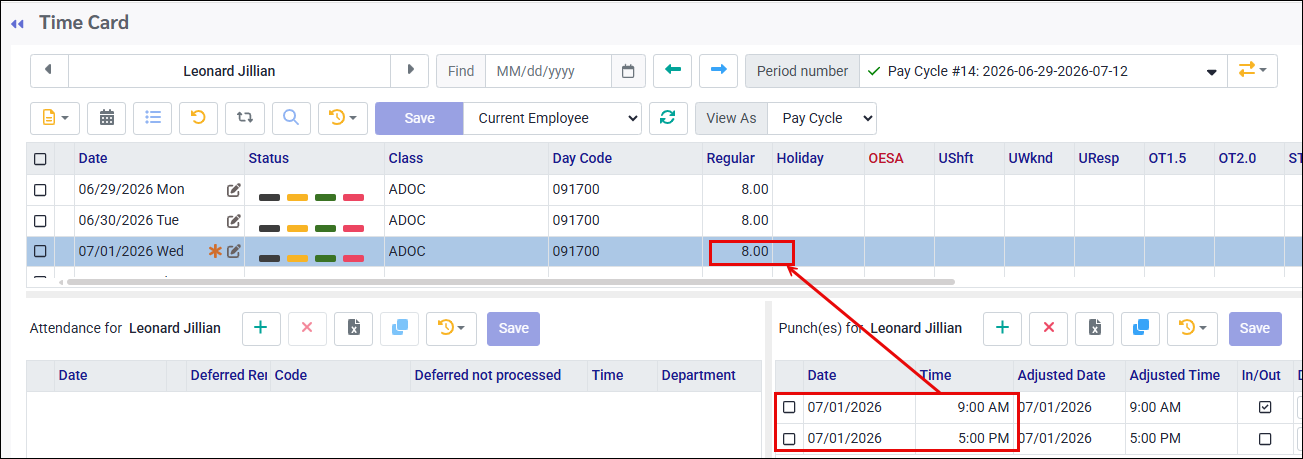
Task: Go to next employee with right triangle
Action: 410,70
